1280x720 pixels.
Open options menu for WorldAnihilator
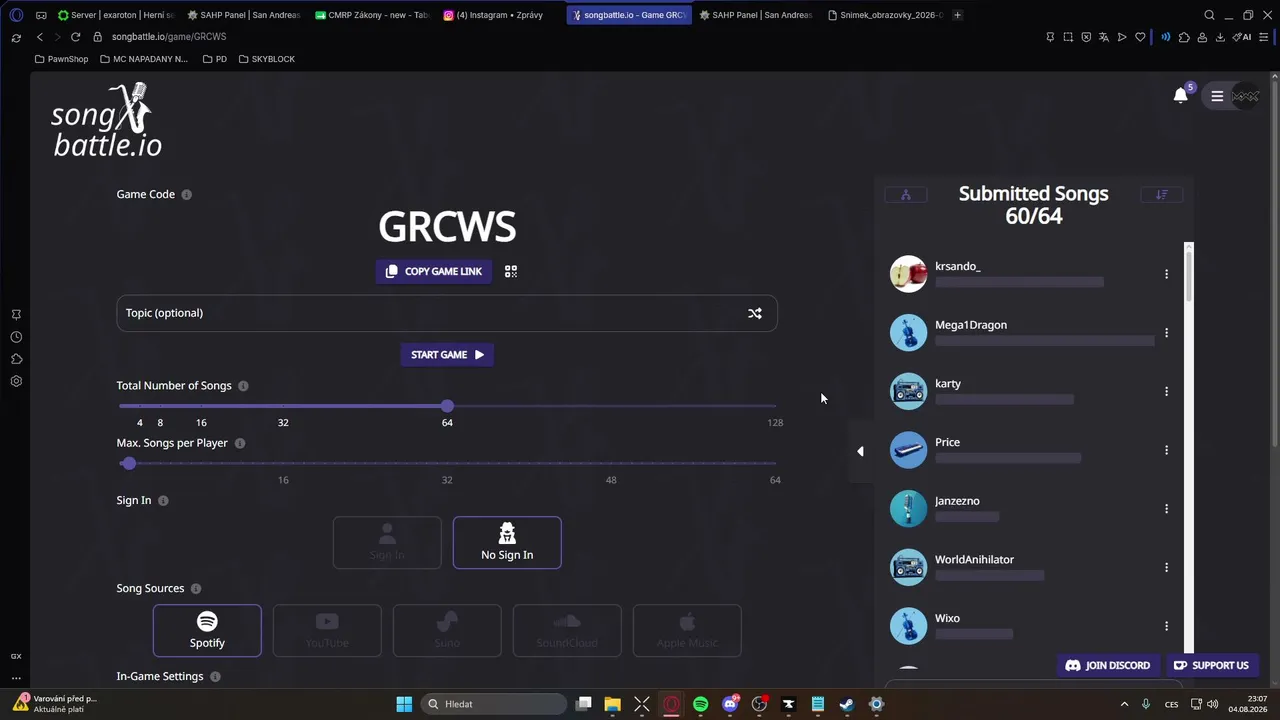tap(1166, 567)
